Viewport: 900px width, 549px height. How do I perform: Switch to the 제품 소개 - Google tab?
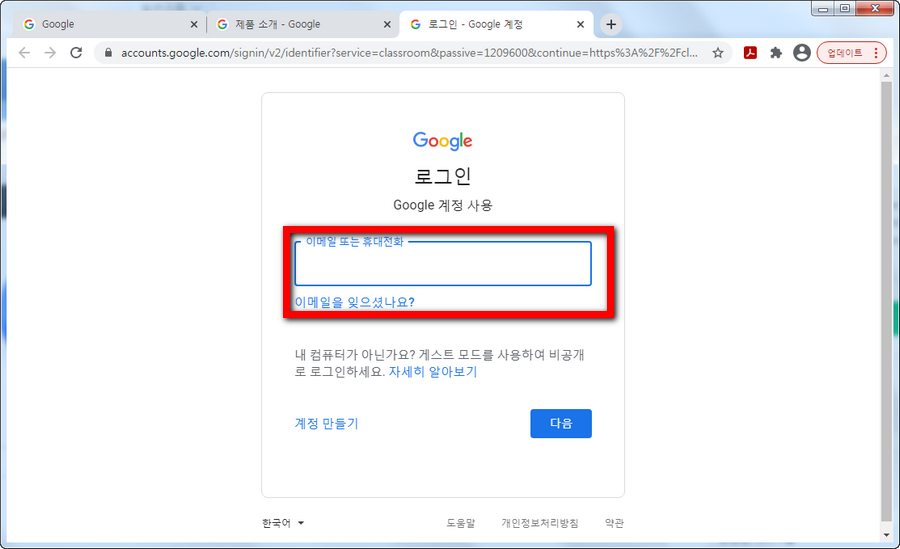pyautogui.click(x=302, y=24)
